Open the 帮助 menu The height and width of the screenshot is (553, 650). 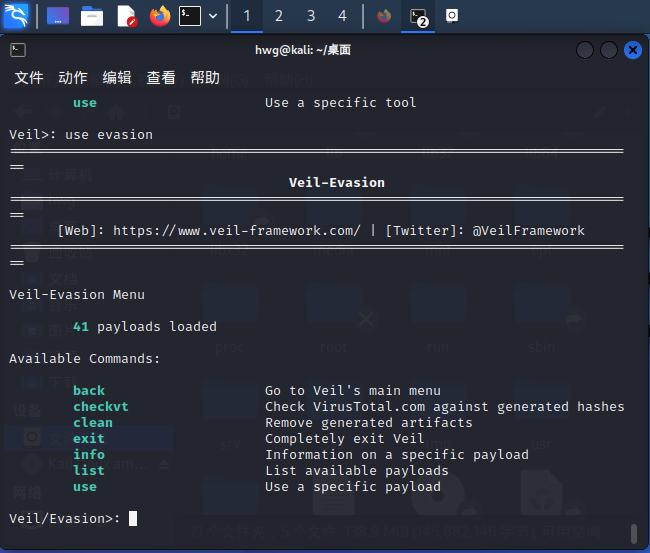pyautogui.click(x=205, y=78)
